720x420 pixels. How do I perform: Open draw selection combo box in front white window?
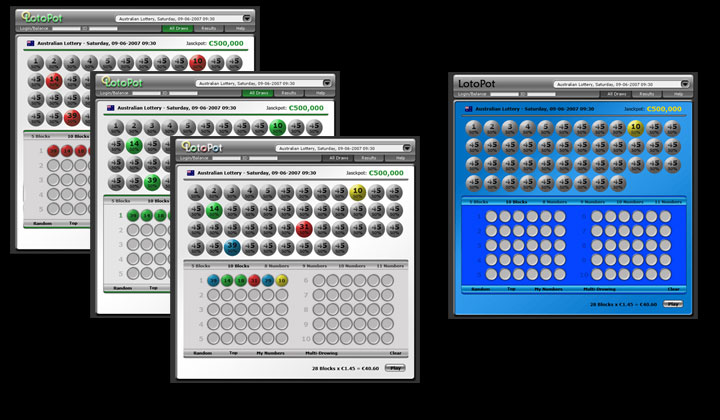tap(343, 148)
